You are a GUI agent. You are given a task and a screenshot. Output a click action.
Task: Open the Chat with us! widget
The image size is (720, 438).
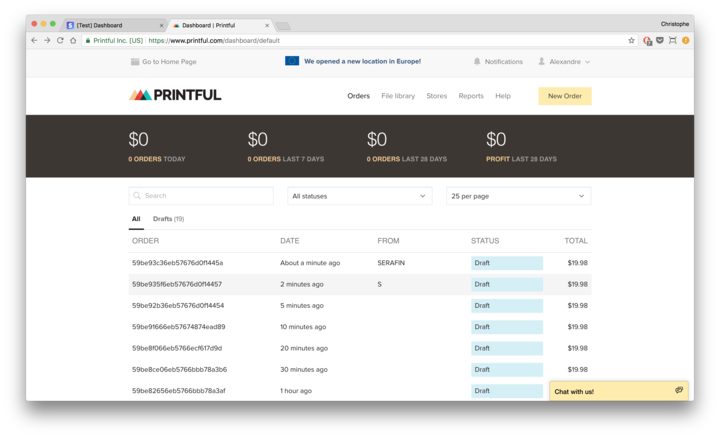(x=619, y=391)
